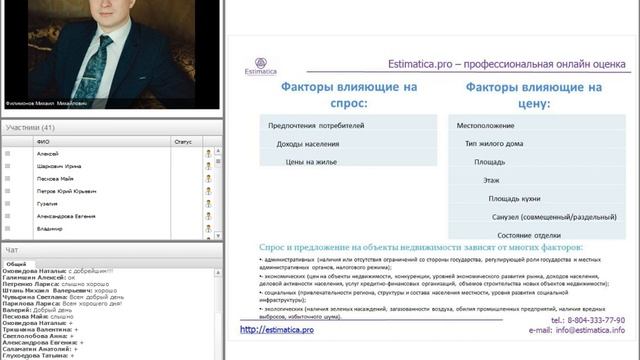Open the Общий chat tab
The width and height of the screenshot is (640, 360).
point(16,264)
